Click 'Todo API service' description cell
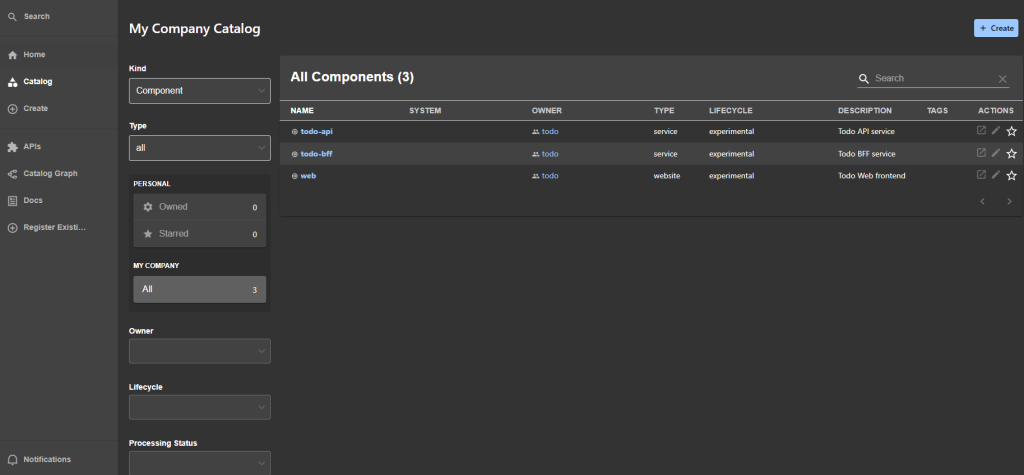Image resolution: width=1024 pixels, height=475 pixels. [x=866, y=131]
